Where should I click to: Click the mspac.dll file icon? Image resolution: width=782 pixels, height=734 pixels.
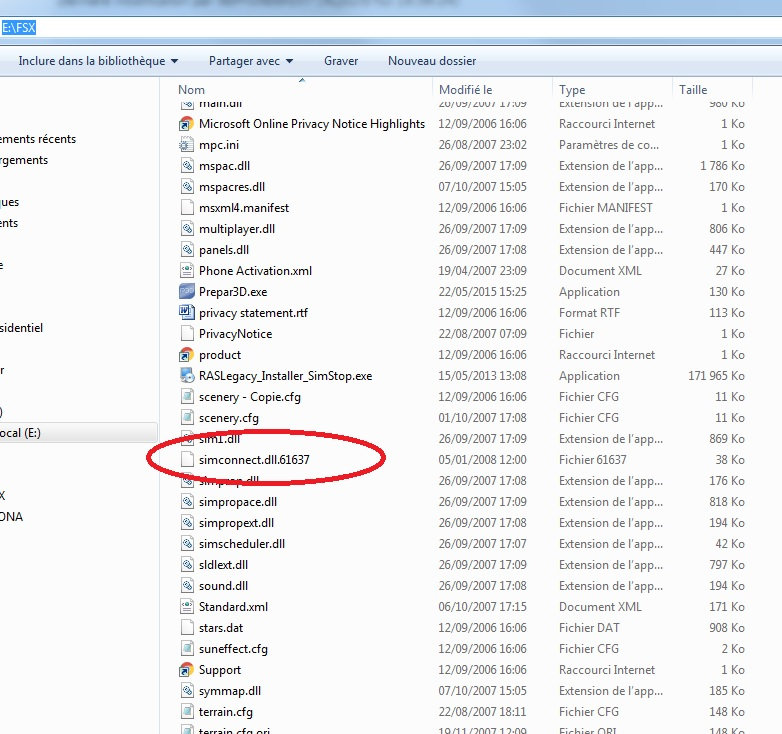click(x=187, y=166)
